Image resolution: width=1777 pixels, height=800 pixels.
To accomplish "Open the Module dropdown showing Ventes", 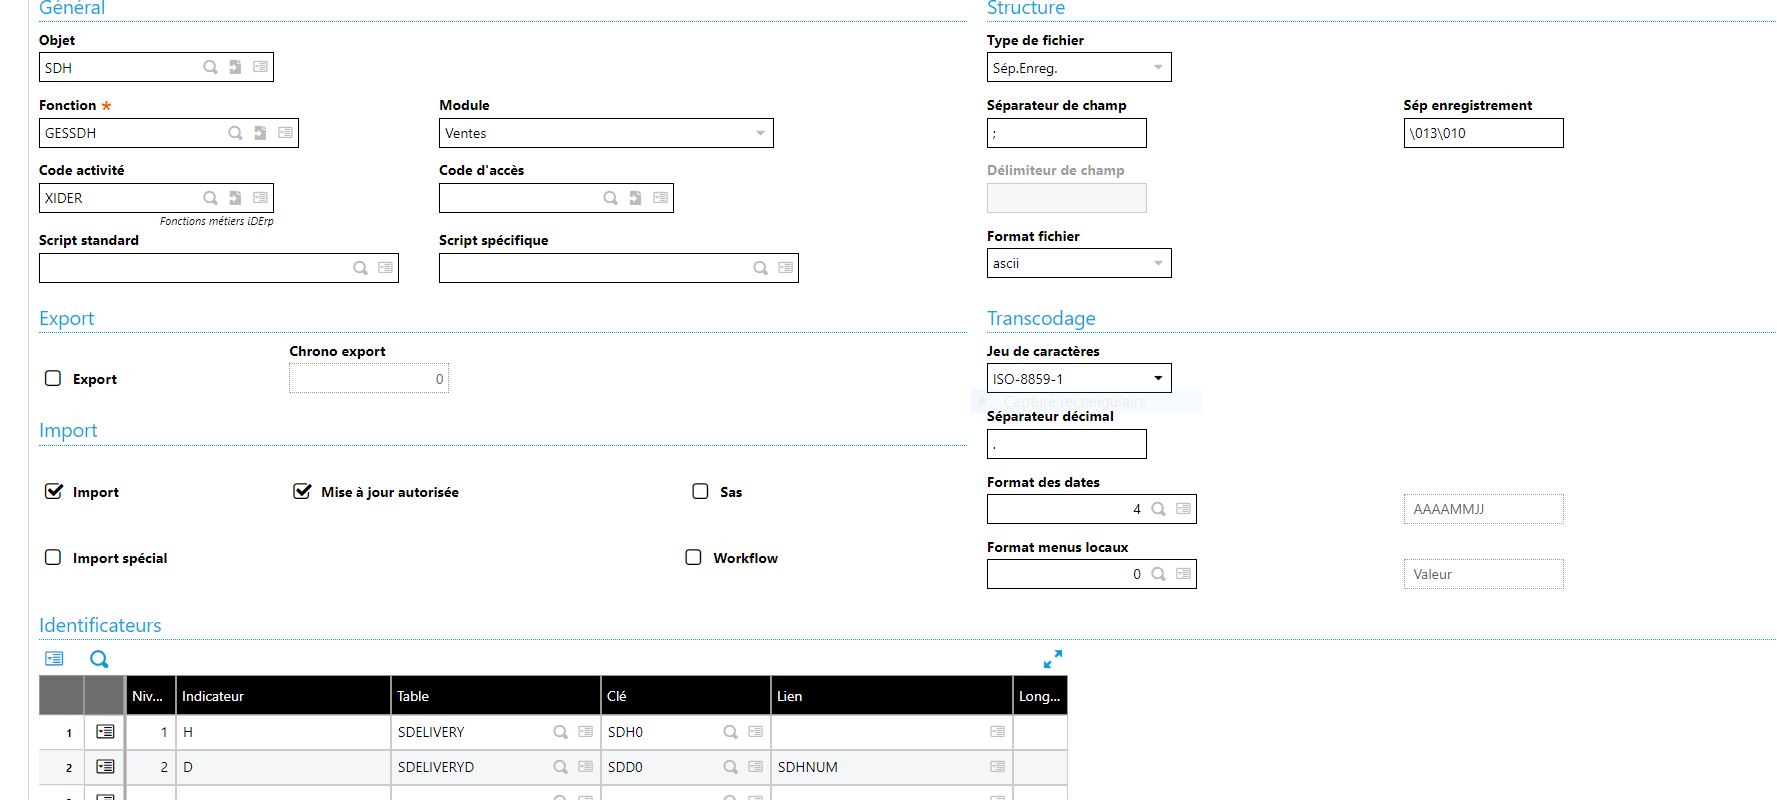I will [x=606, y=133].
